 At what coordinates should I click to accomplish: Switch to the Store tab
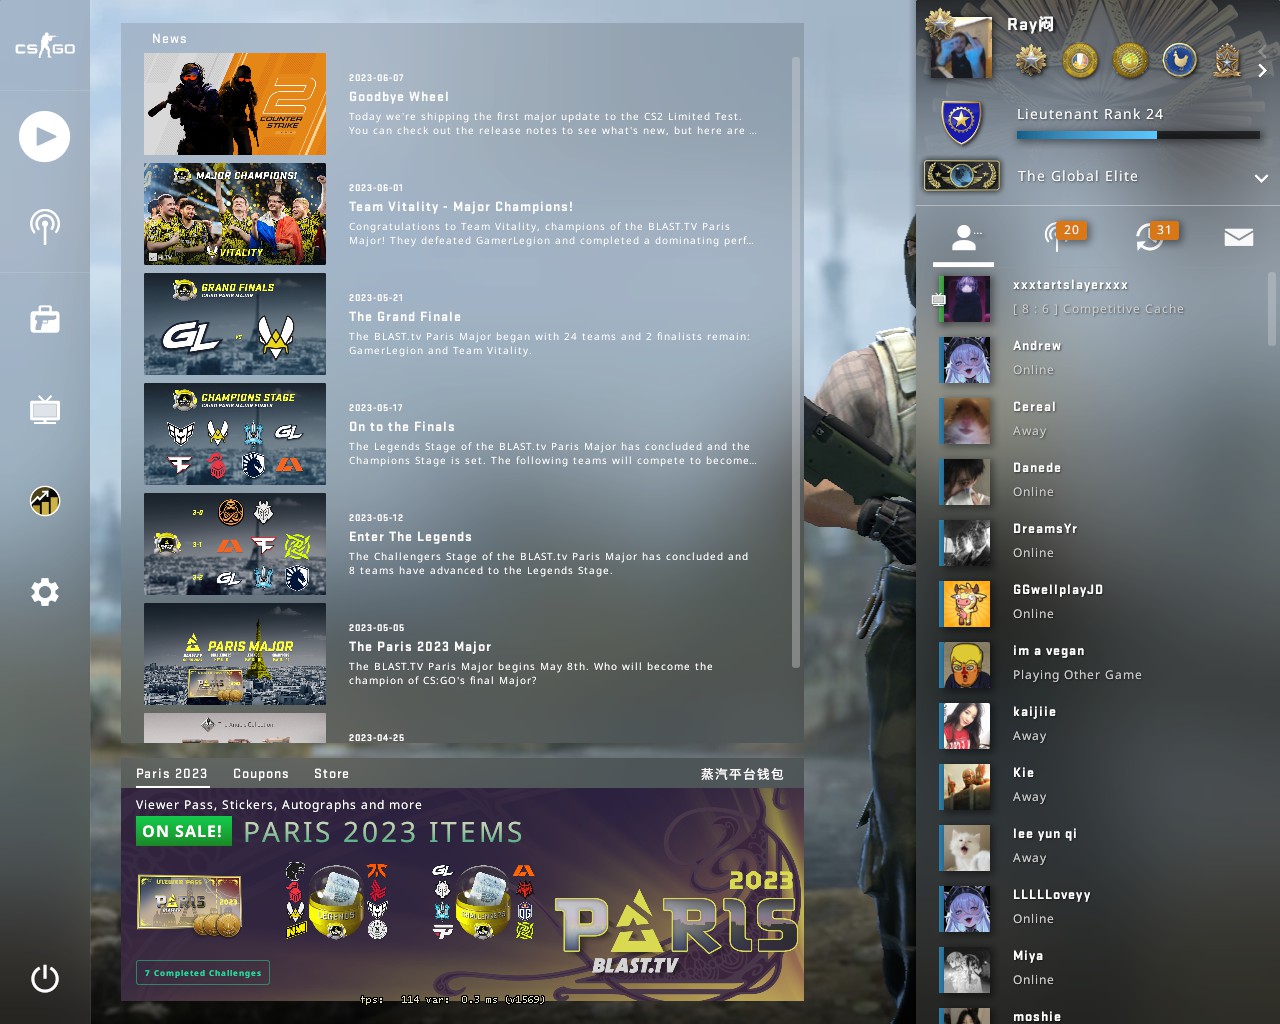(x=332, y=774)
